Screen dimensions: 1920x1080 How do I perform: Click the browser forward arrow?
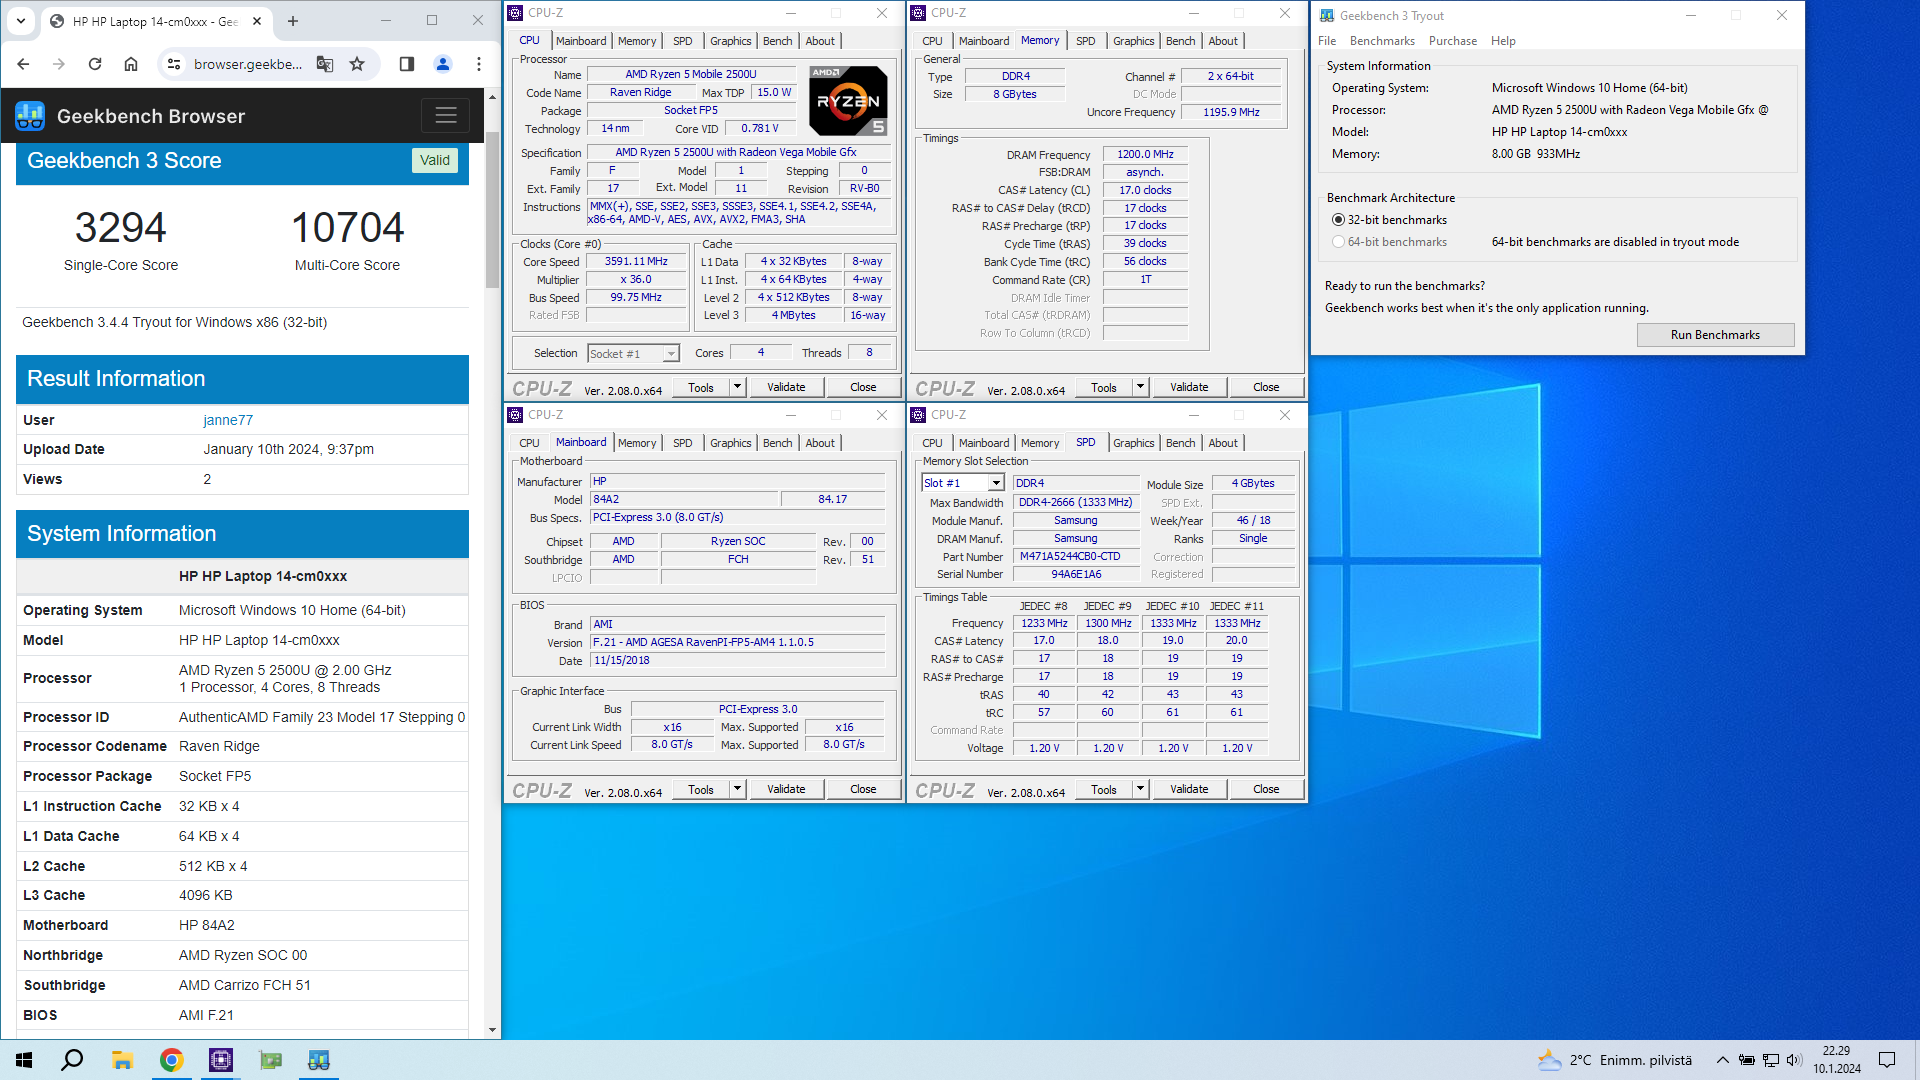pos(59,64)
